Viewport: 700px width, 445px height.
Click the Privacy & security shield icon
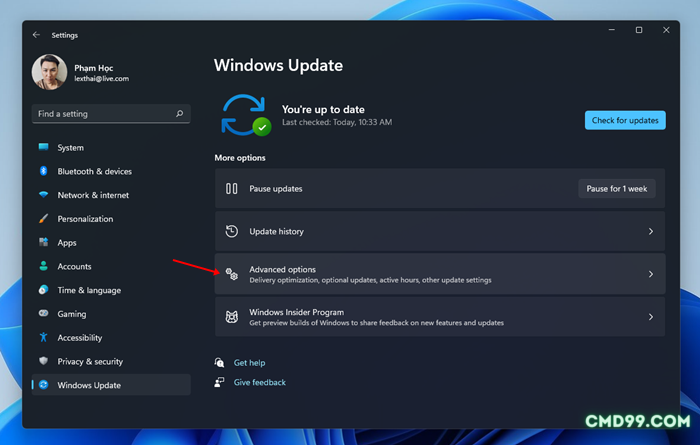(x=43, y=361)
